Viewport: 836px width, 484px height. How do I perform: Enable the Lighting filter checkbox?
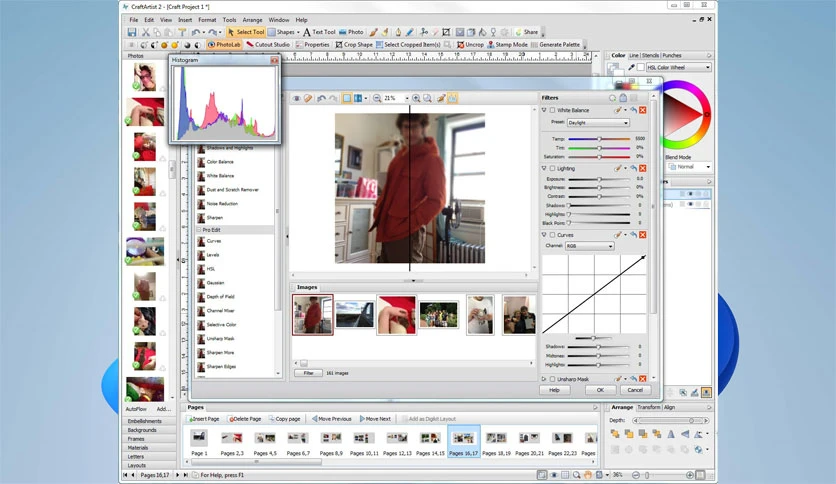tap(552, 168)
